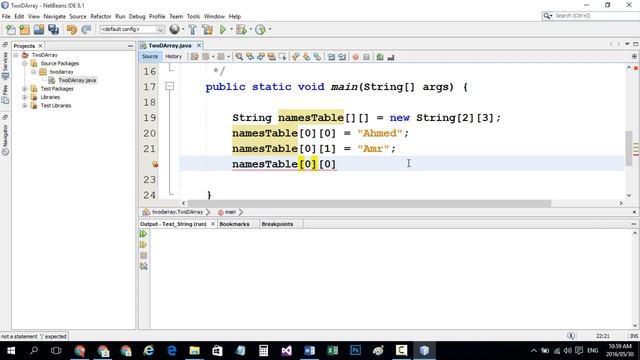Open the Debug menu
Viewport: 640px width, 360px height.
point(137,16)
